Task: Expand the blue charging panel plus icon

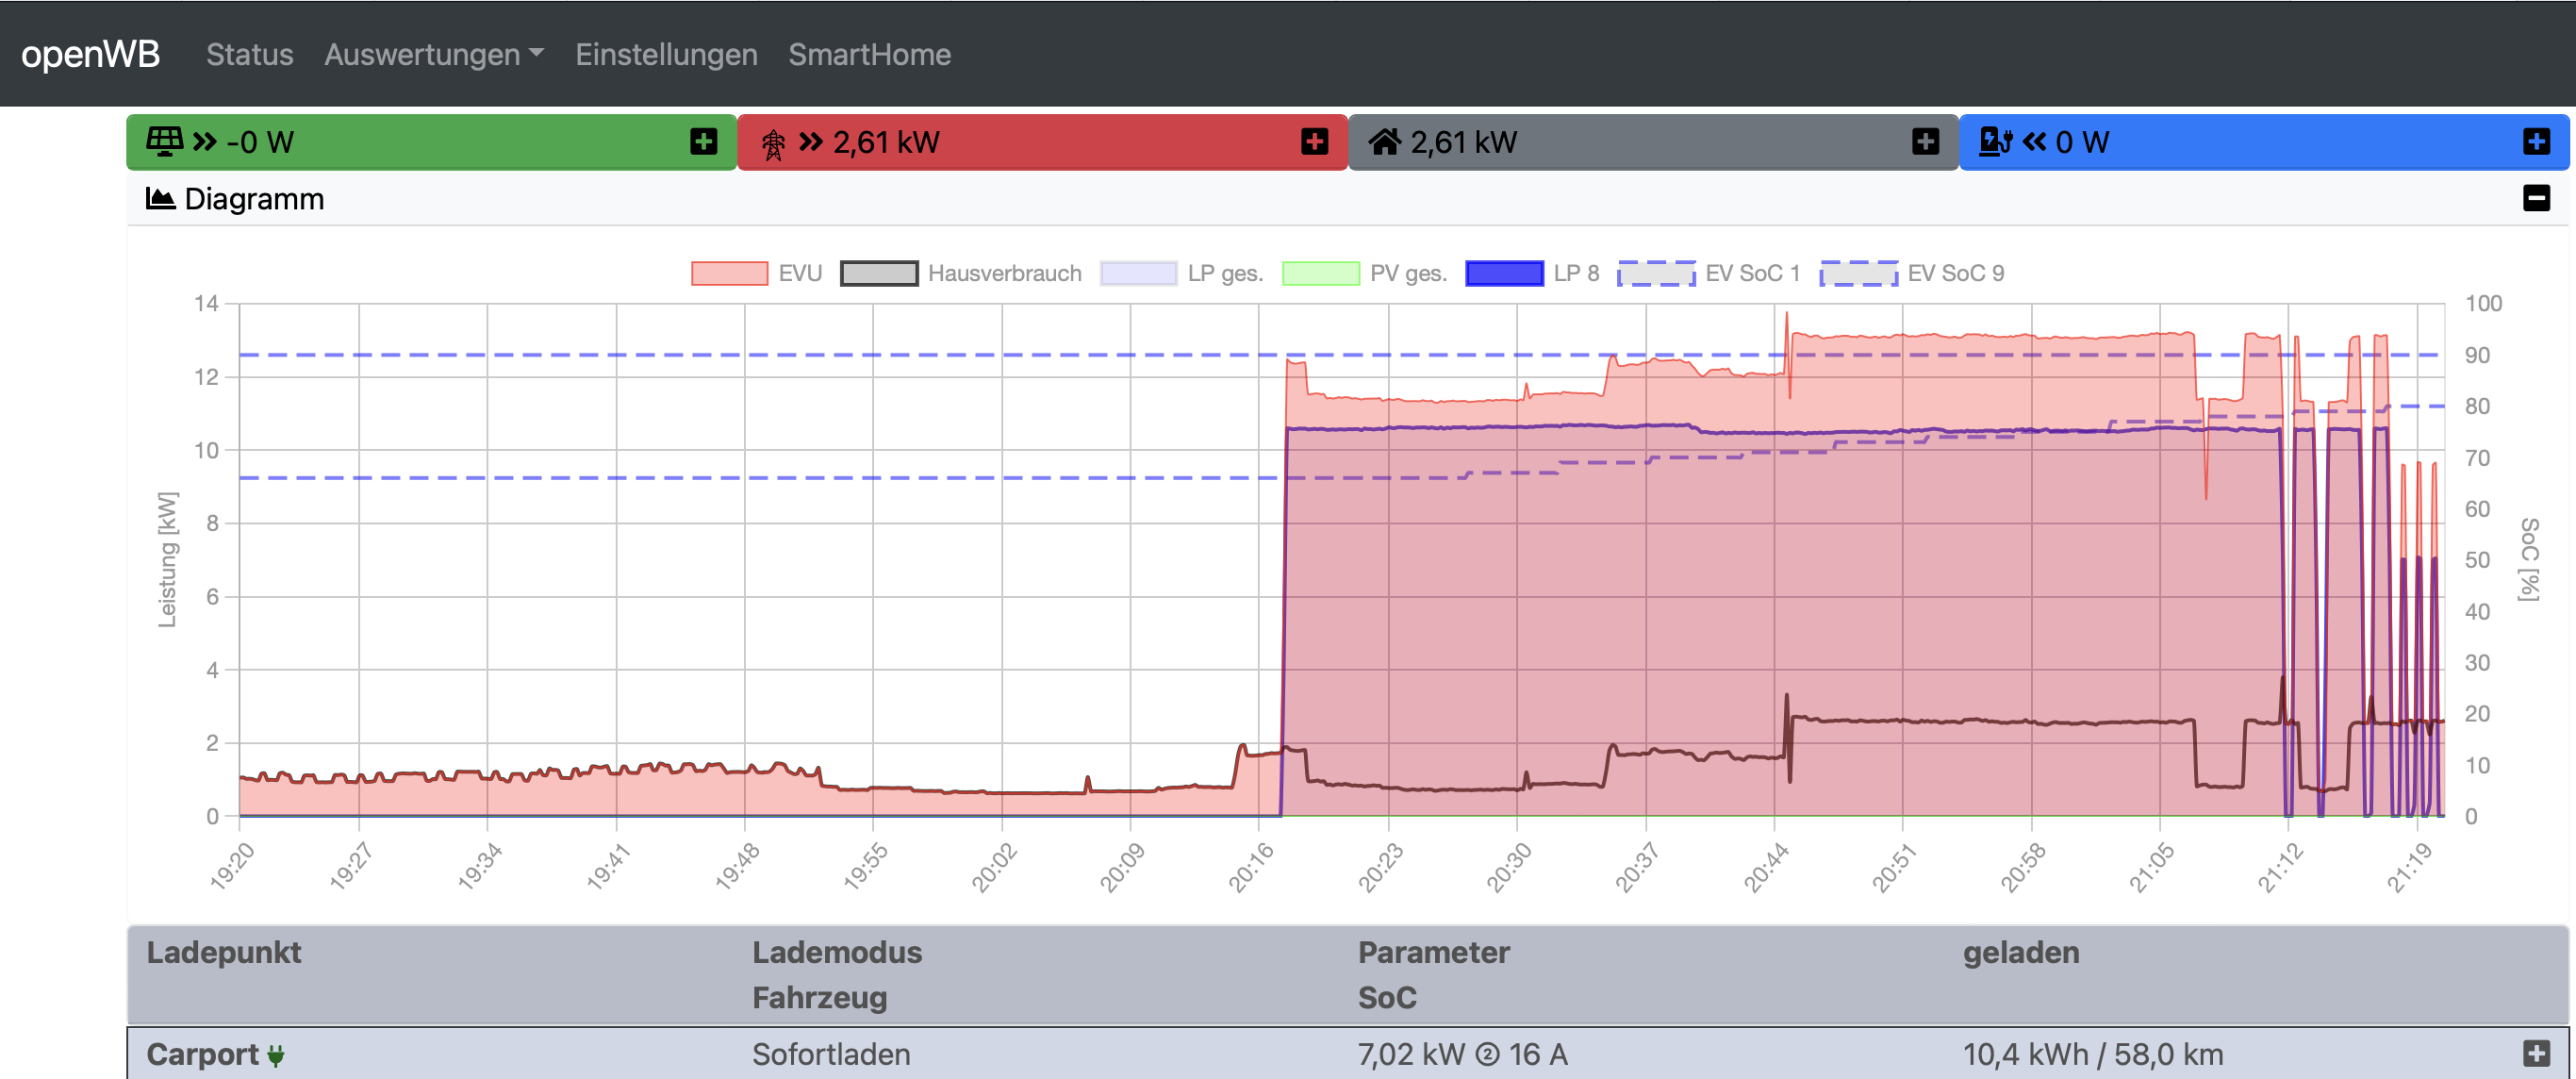Action: click(2536, 142)
